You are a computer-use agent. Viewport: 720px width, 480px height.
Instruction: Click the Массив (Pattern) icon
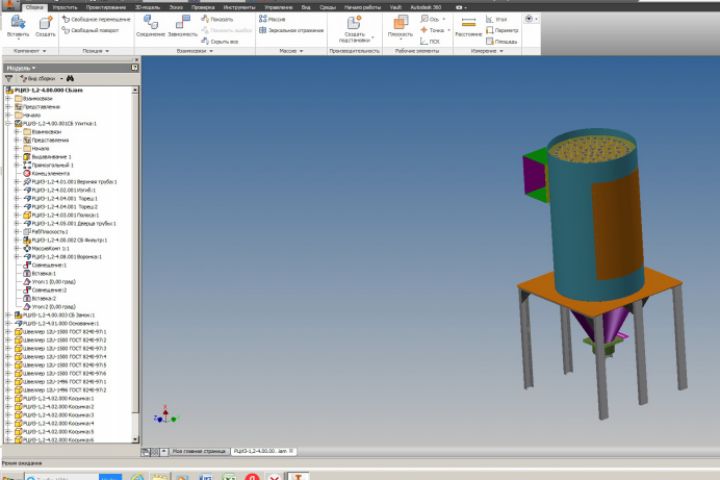[x=263, y=19]
